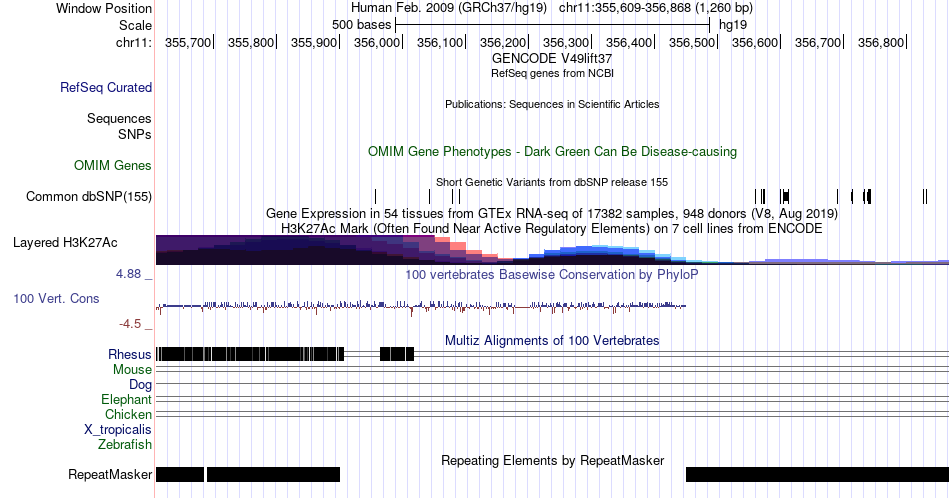Click the RefSeq Curated track label
This screenshot has height=498, width=950.
coord(105,87)
